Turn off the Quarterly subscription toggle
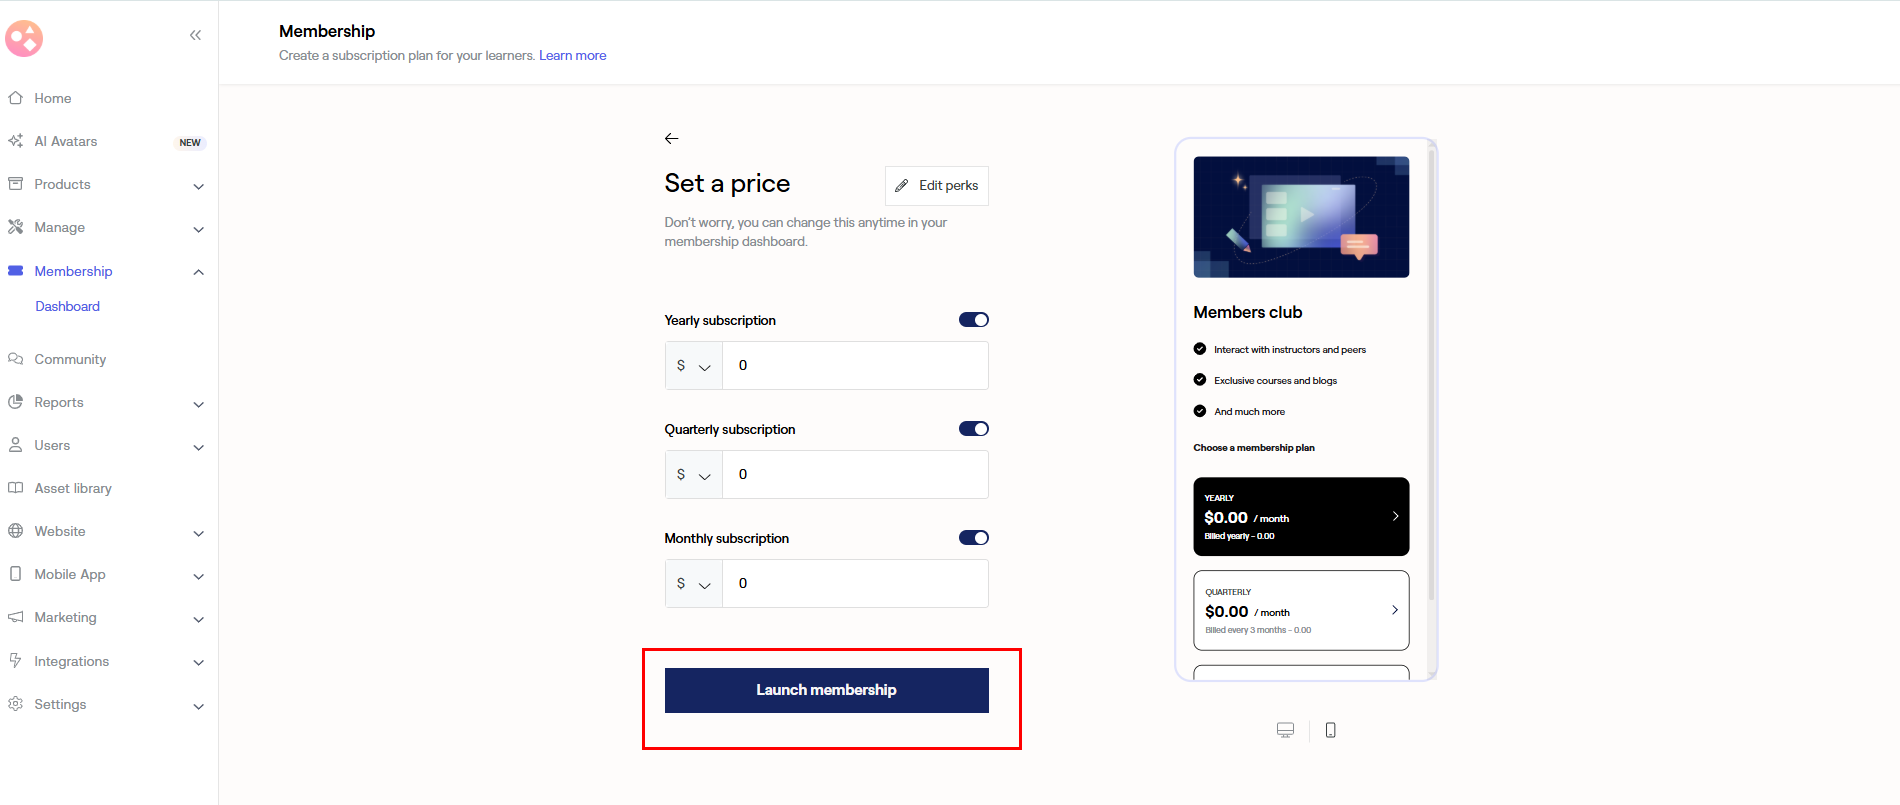This screenshot has height=805, width=1900. pyautogui.click(x=974, y=429)
